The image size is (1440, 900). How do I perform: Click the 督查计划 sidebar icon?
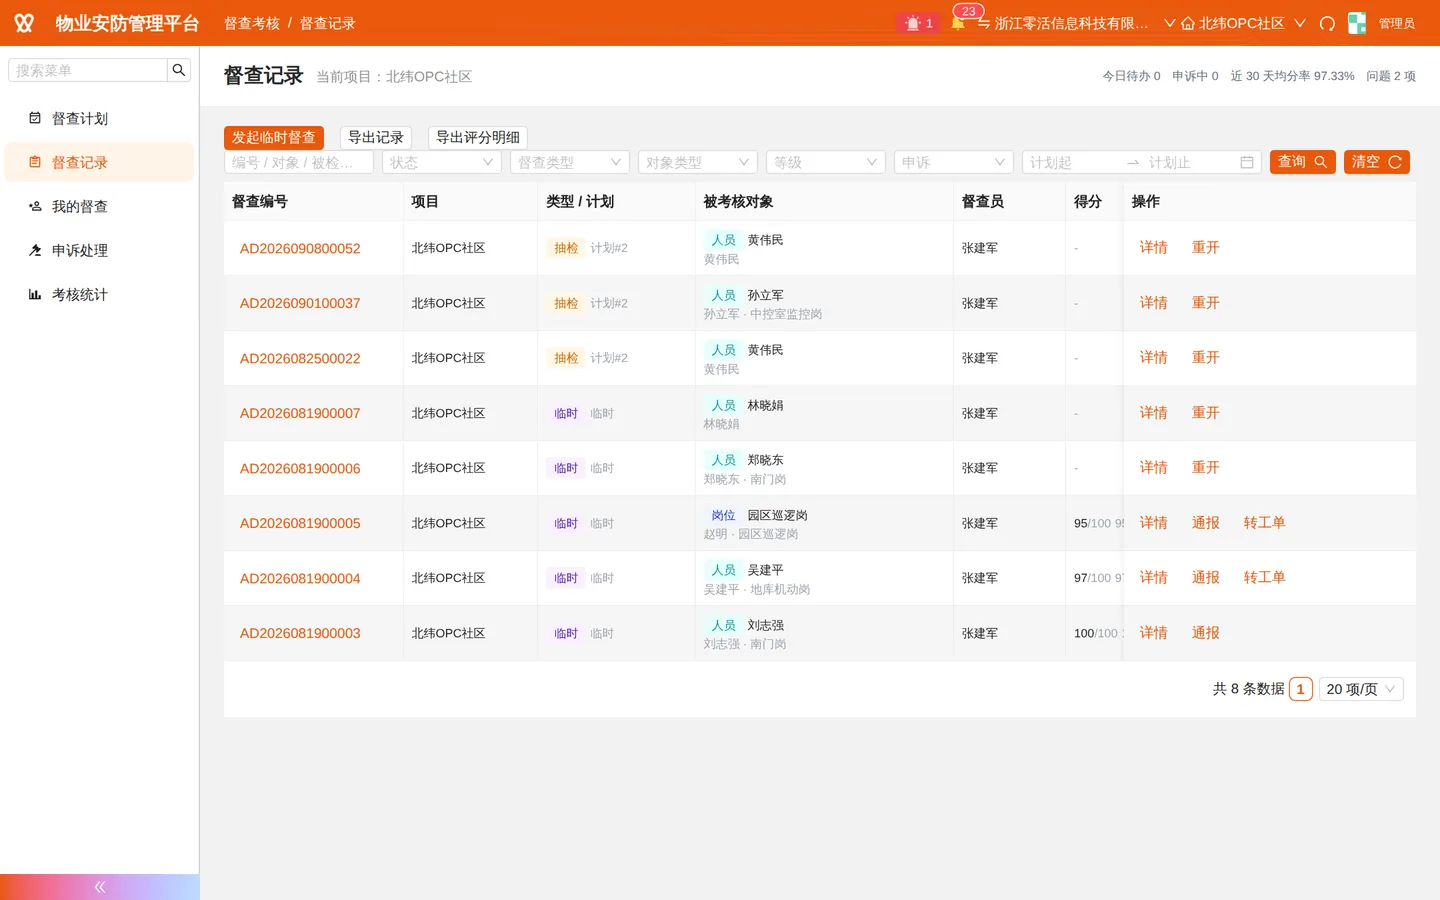click(x=35, y=118)
